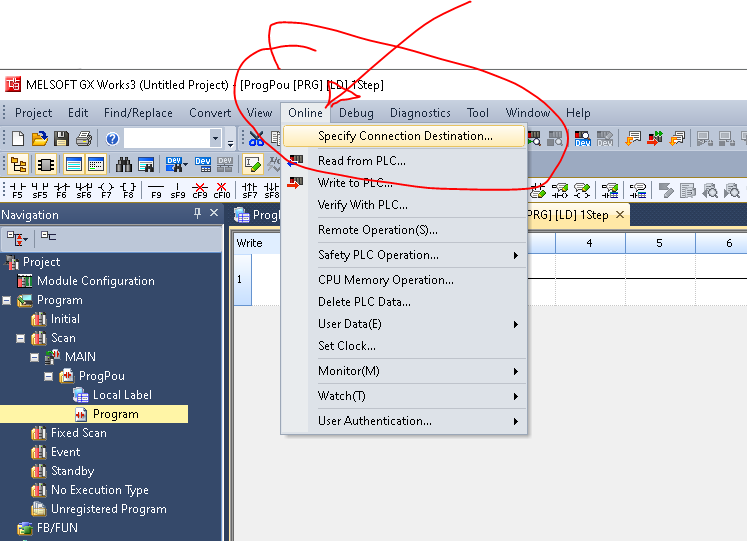Click the Read from PLC menu icon
Image resolution: width=747 pixels, height=541 pixels.
(x=295, y=161)
